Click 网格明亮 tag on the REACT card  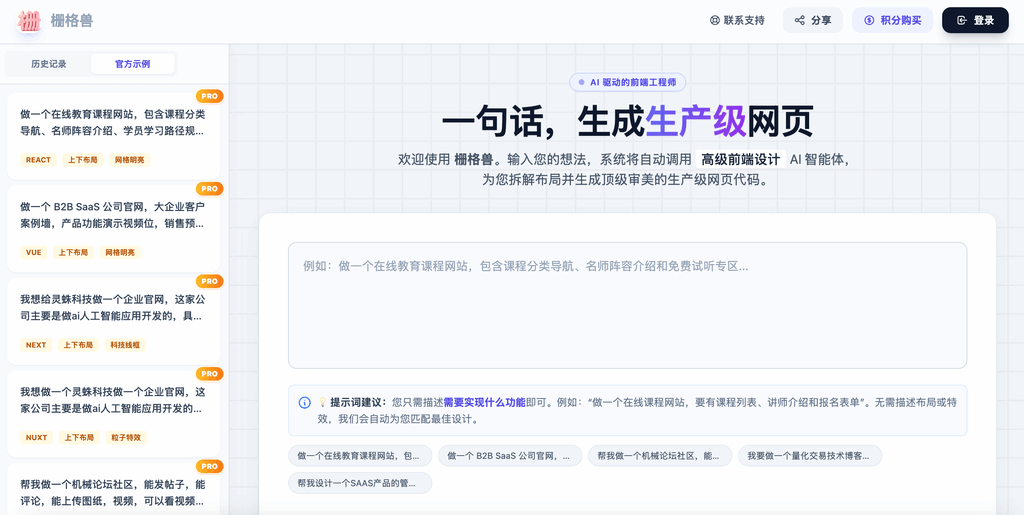click(x=130, y=160)
